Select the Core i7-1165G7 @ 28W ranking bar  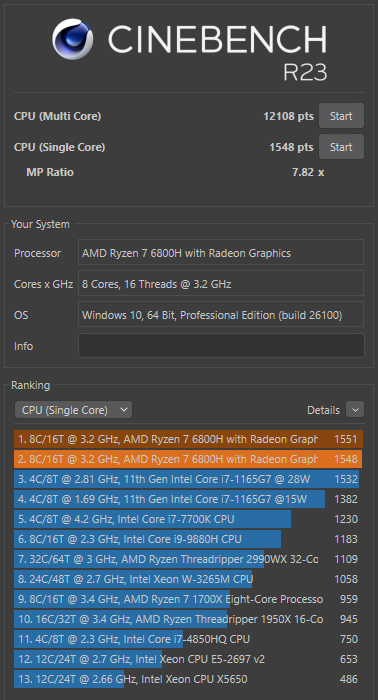point(188,479)
